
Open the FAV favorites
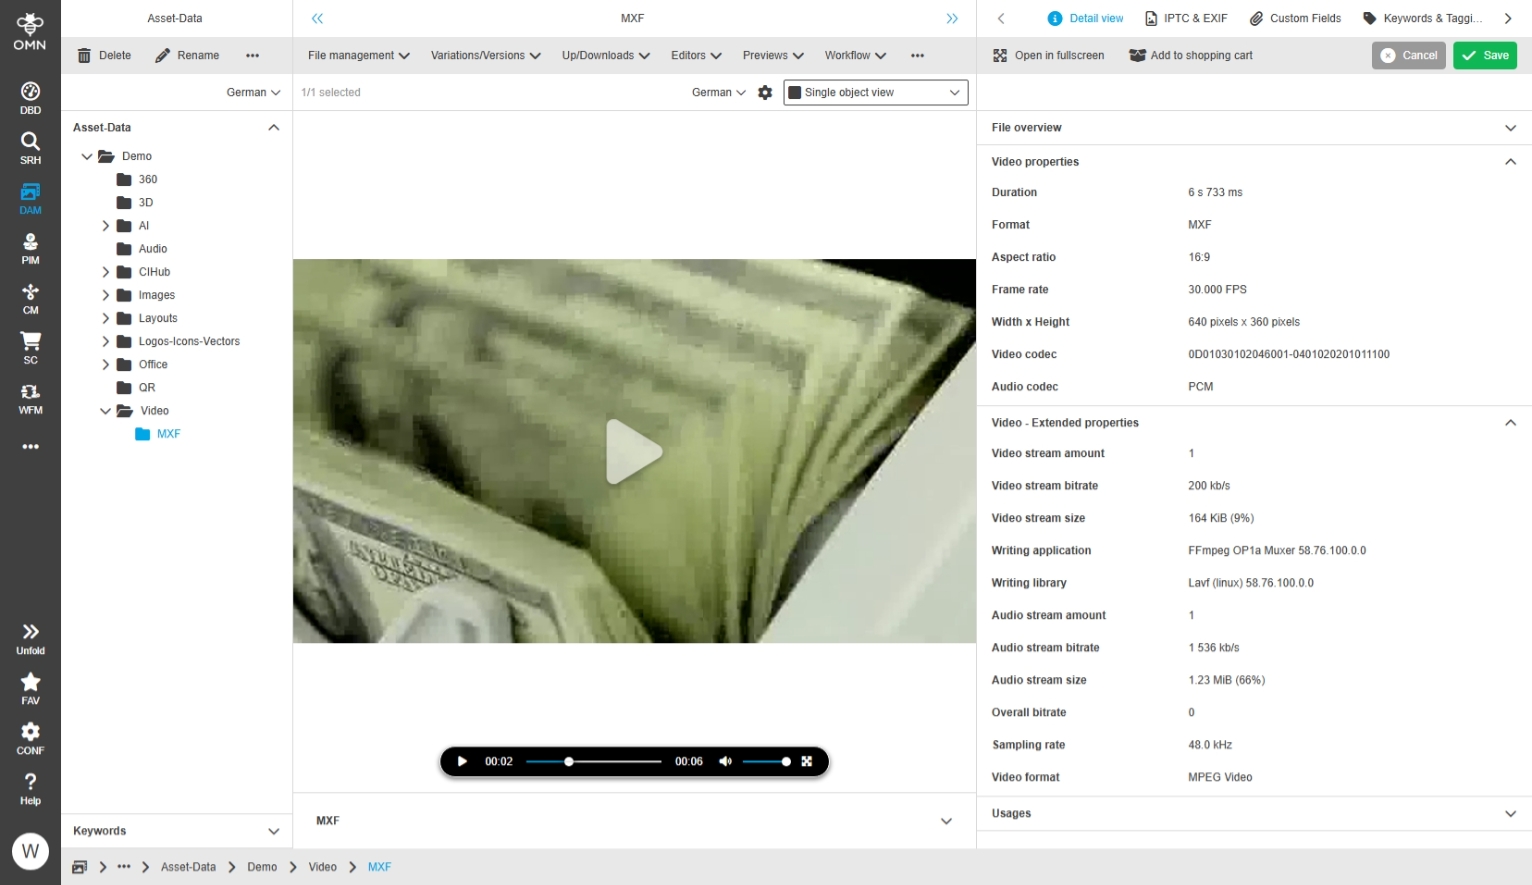[x=30, y=689]
